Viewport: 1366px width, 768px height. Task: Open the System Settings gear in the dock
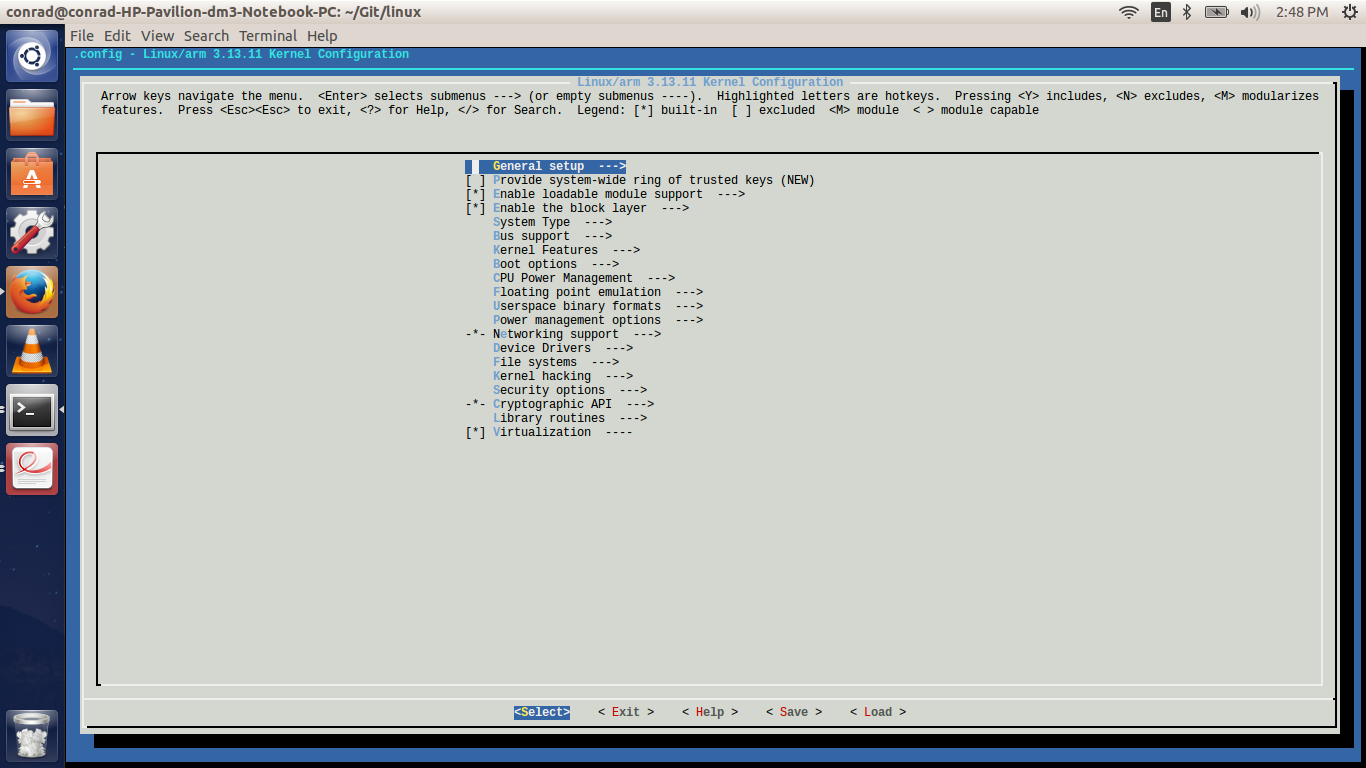(32, 233)
